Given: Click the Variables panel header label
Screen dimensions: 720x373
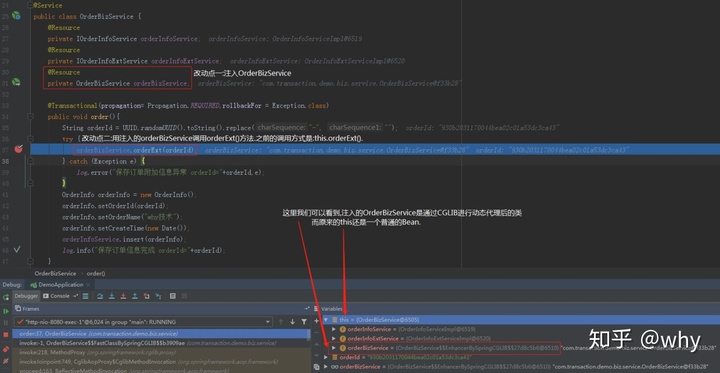Looking at the screenshot, I should tap(332, 309).
